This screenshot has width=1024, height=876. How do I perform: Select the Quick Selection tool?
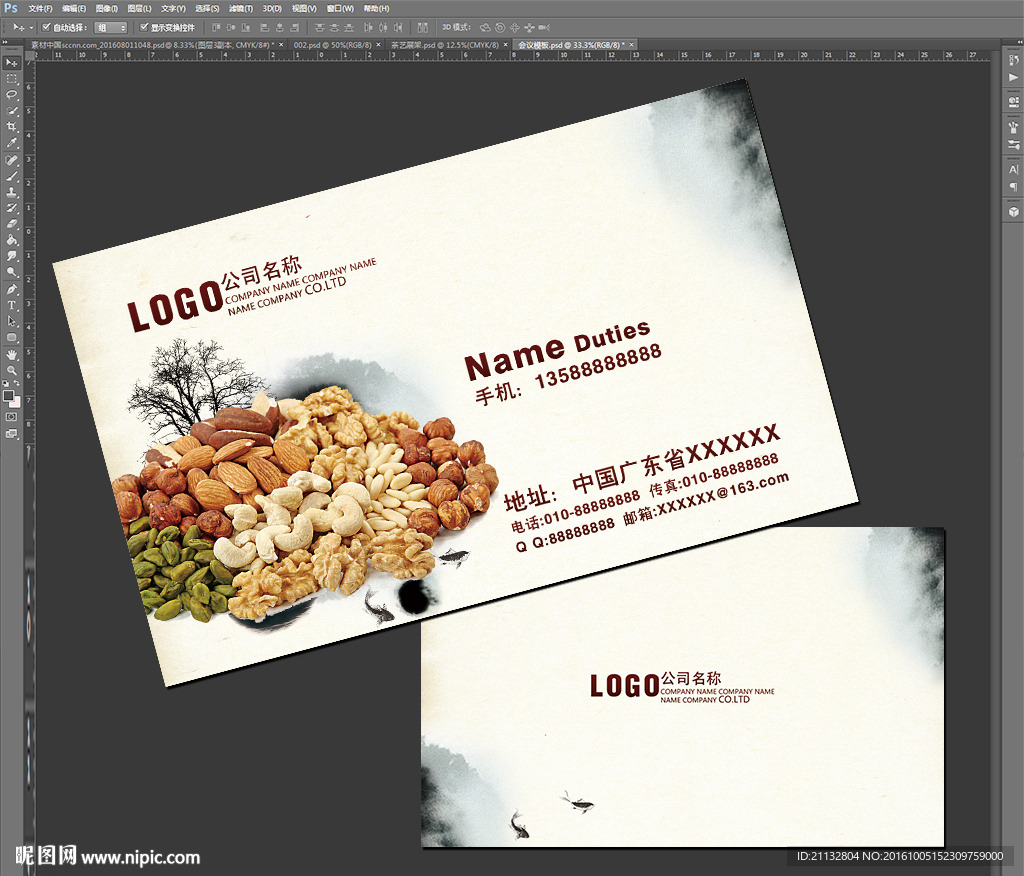click(12, 111)
